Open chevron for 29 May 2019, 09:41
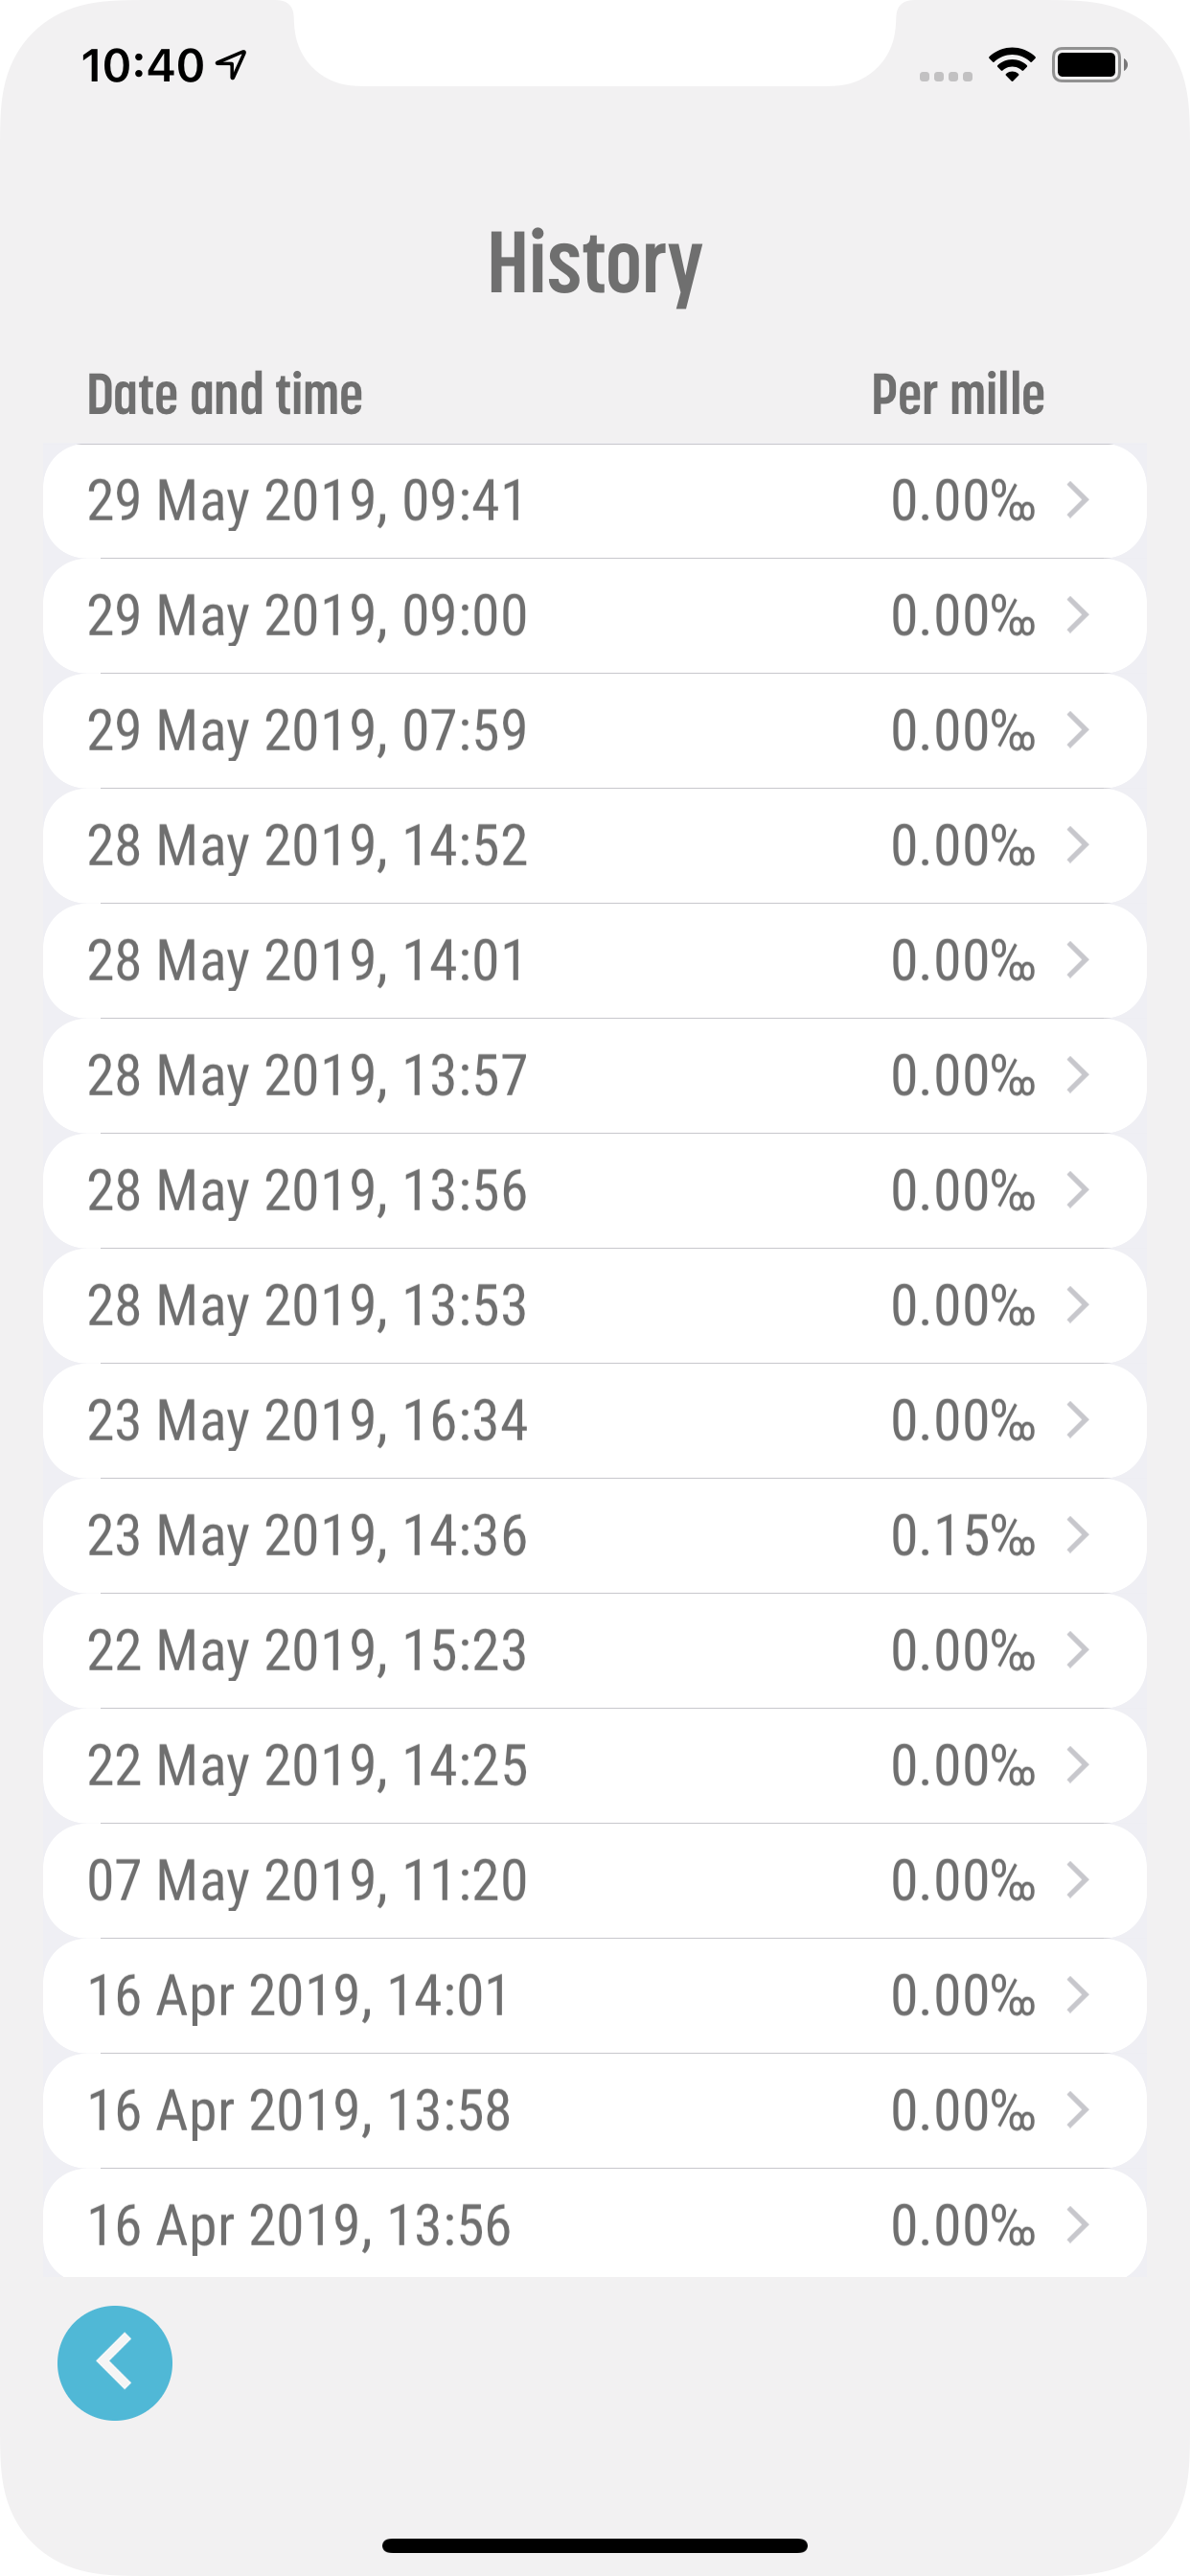 (1077, 500)
